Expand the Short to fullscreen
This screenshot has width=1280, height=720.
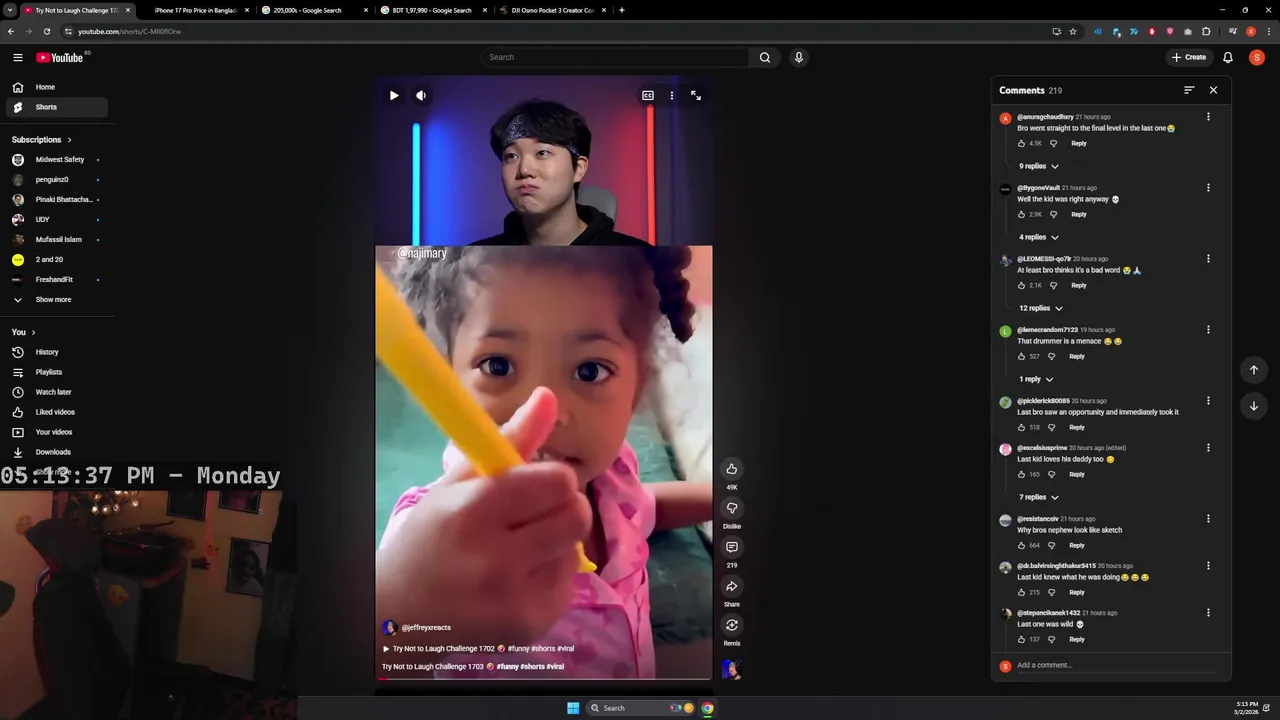click(696, 96)
